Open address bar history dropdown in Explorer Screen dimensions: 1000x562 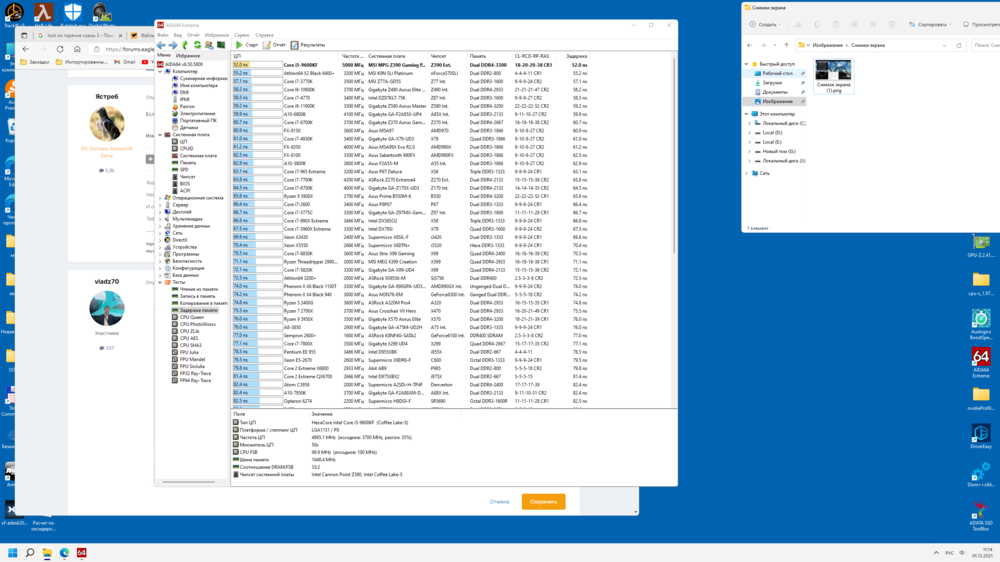click(945, 45)
